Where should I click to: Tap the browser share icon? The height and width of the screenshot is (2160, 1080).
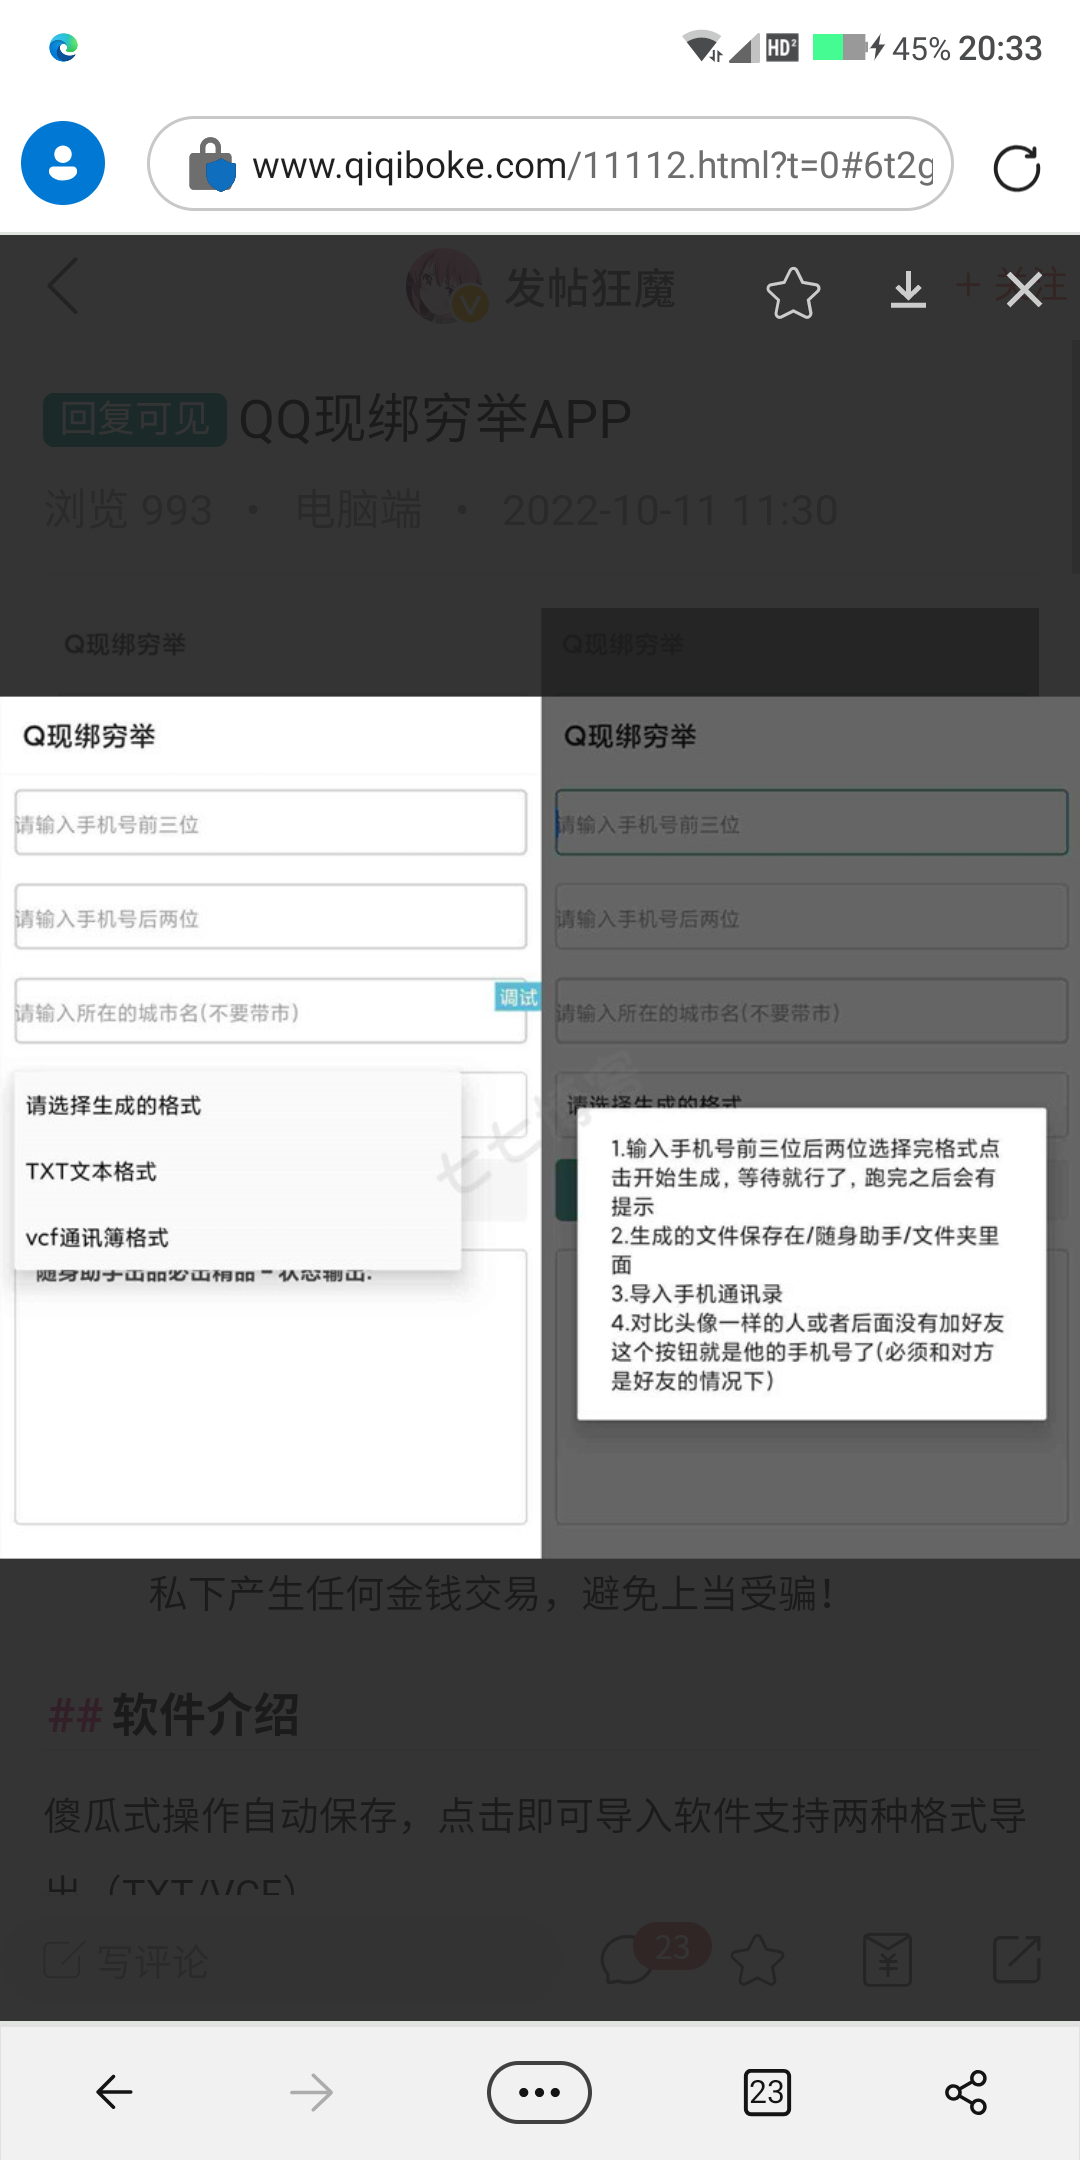[966, 2092]
